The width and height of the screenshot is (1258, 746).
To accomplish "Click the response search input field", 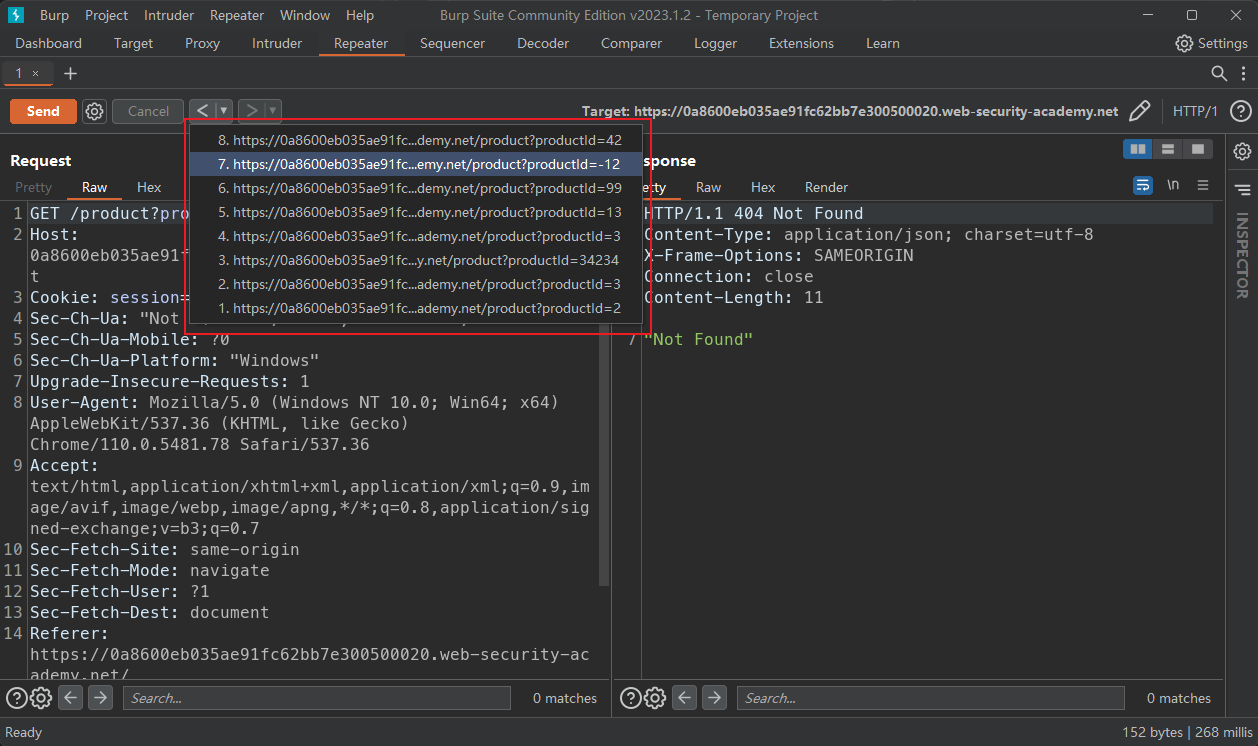I will (930, 698).
